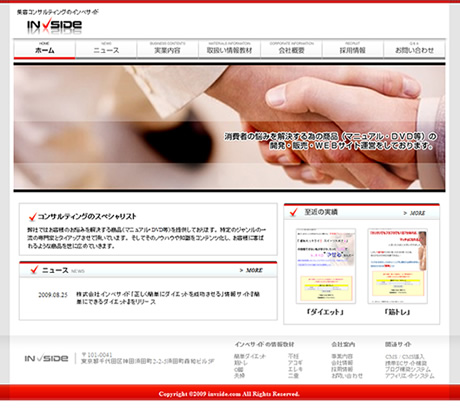Open the 2009.08.25 news headline link
460x420 pixels.
pyautogui.click(x=168, y=298)
